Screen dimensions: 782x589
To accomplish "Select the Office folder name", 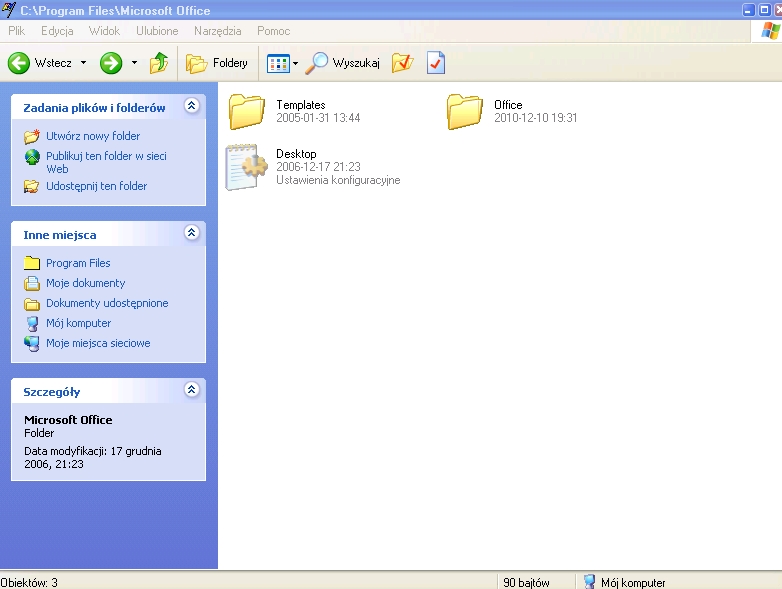I will click(508, 105).
